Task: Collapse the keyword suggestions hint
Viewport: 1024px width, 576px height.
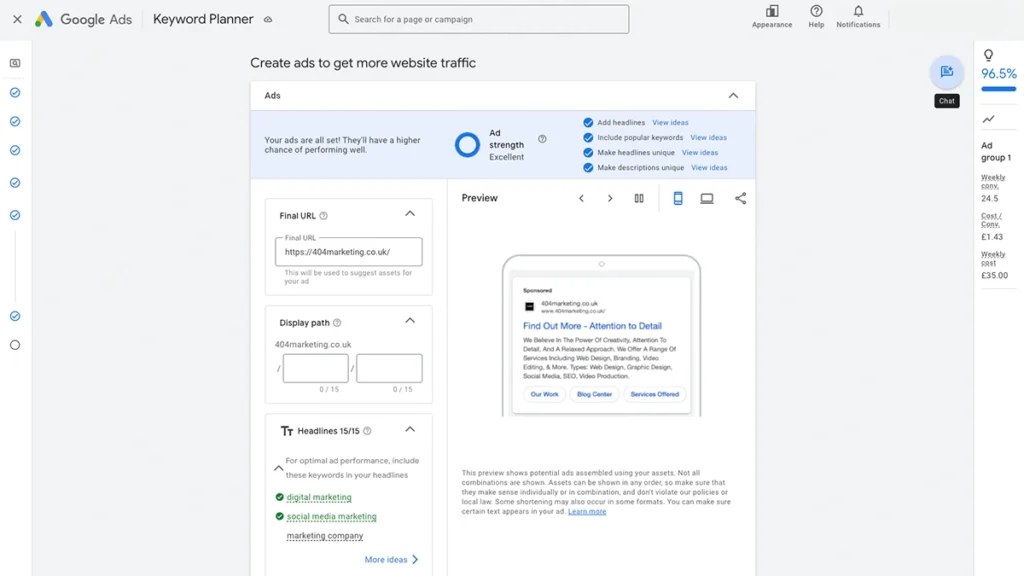Action: pyautogui.click(x=279, y=468)
